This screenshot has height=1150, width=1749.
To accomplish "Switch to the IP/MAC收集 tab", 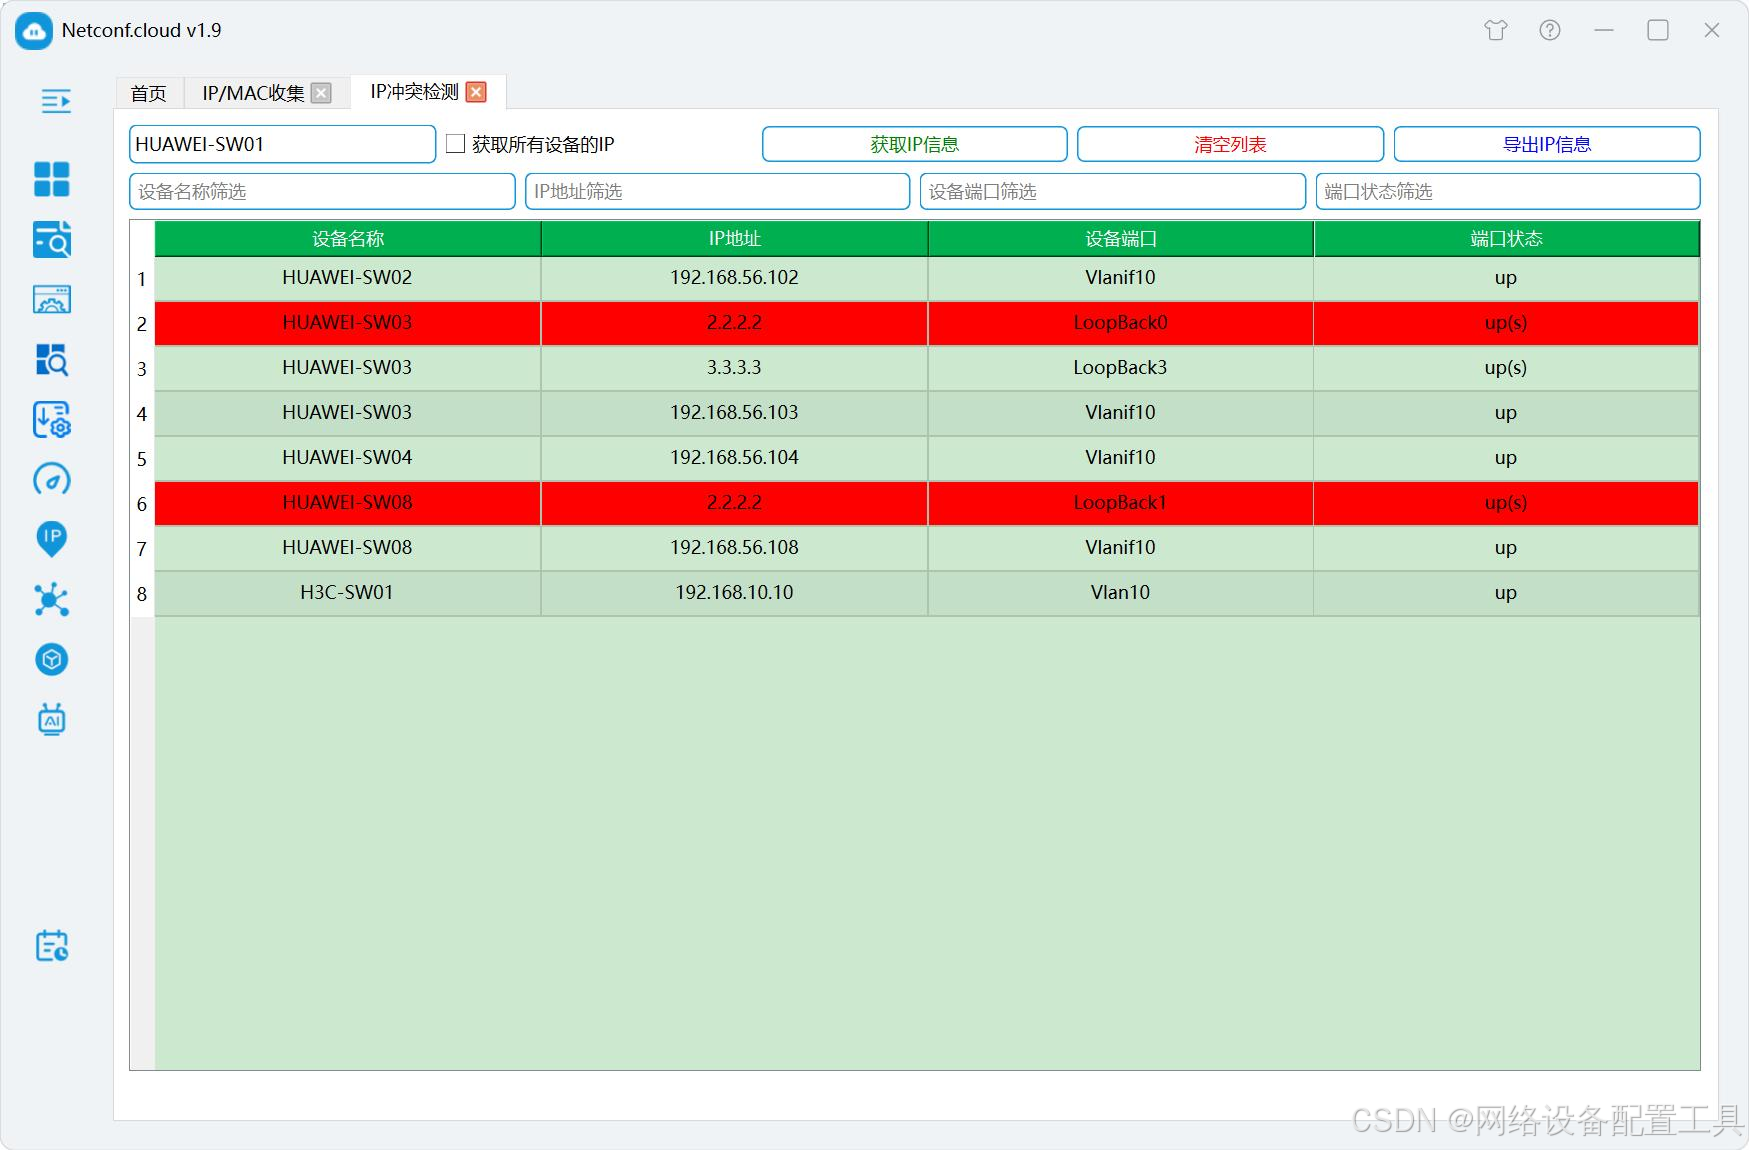I will pos(253,93).
